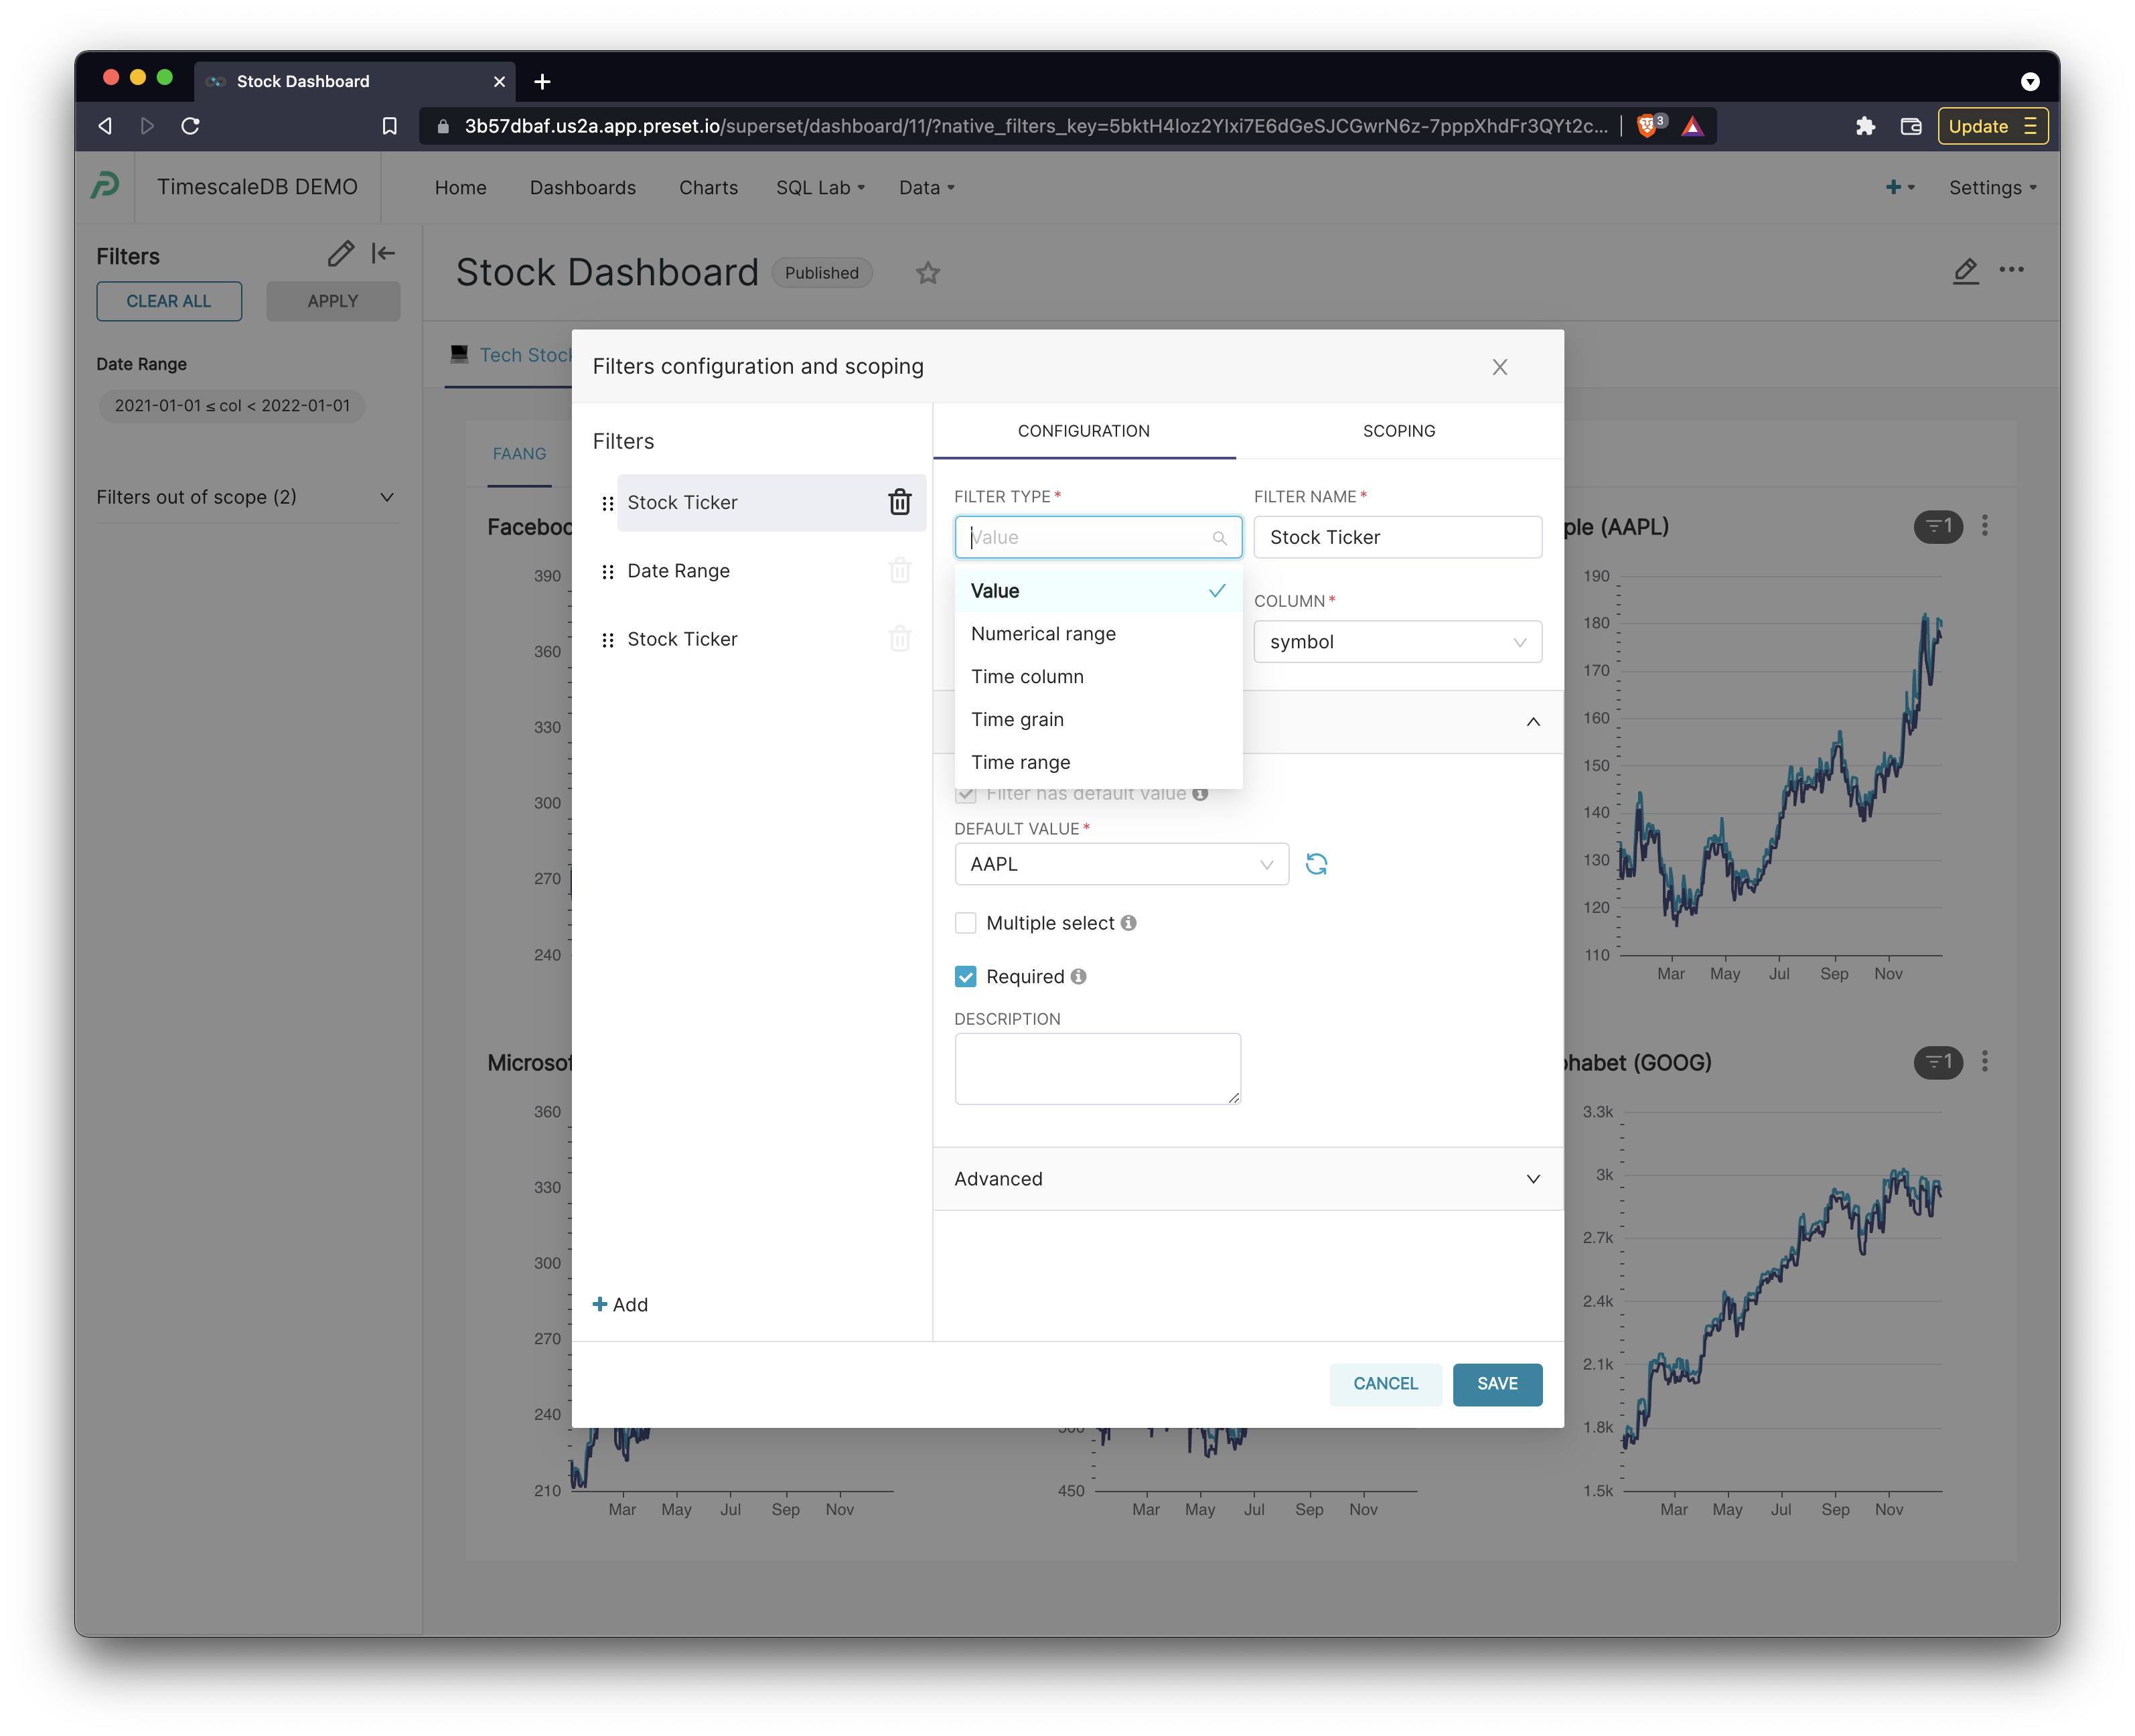
Task: Open the Apple chart kebab menu
Action: click(1986, 526)
